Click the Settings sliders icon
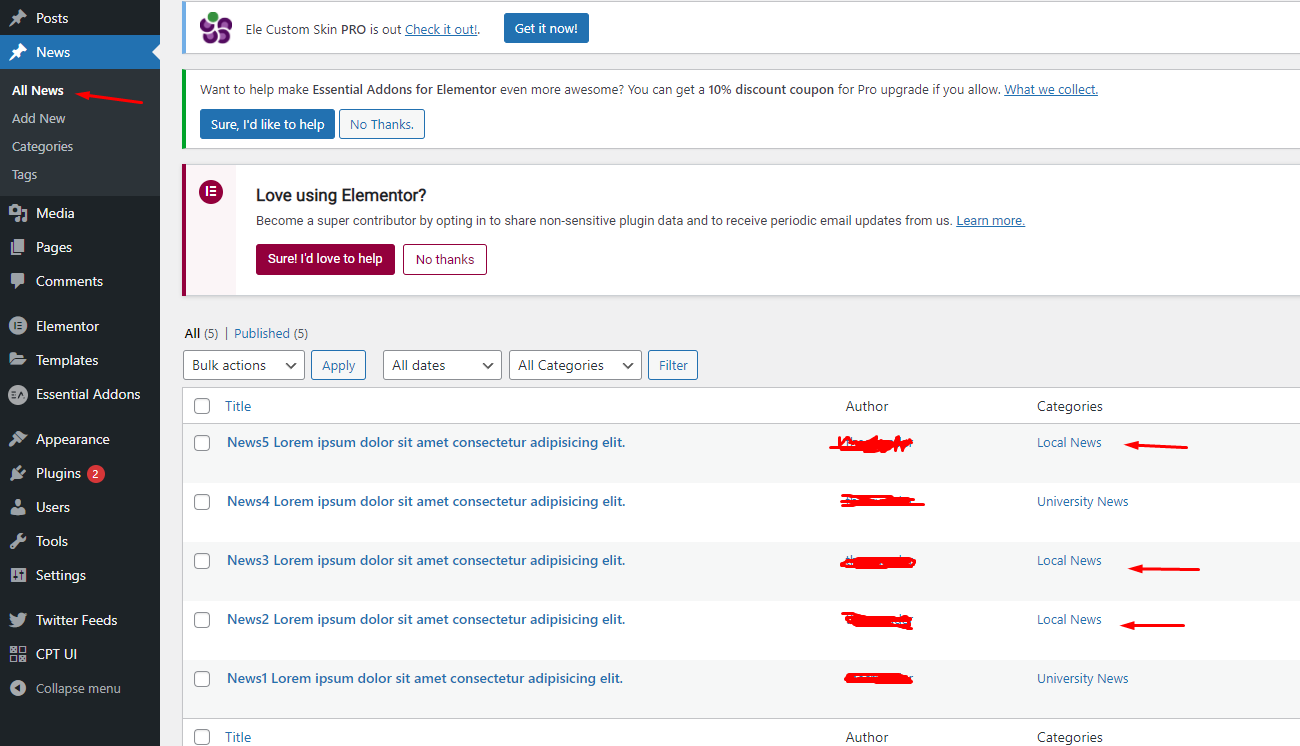1300x746 pixels. coord(18,575)
